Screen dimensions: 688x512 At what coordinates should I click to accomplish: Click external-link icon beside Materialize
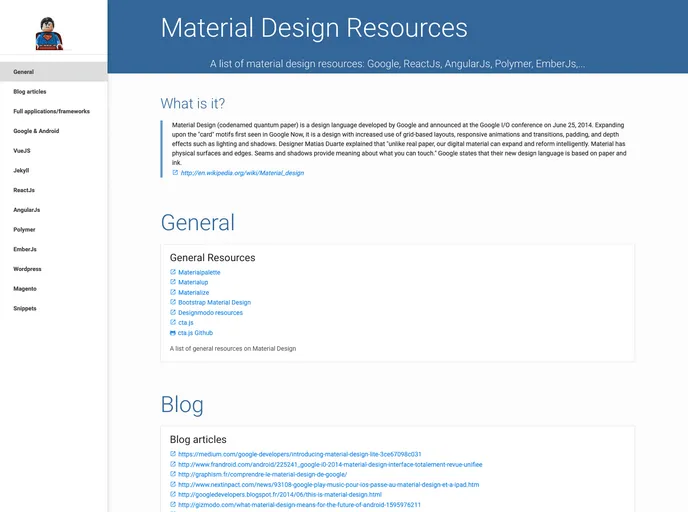[x=173, y=292]
